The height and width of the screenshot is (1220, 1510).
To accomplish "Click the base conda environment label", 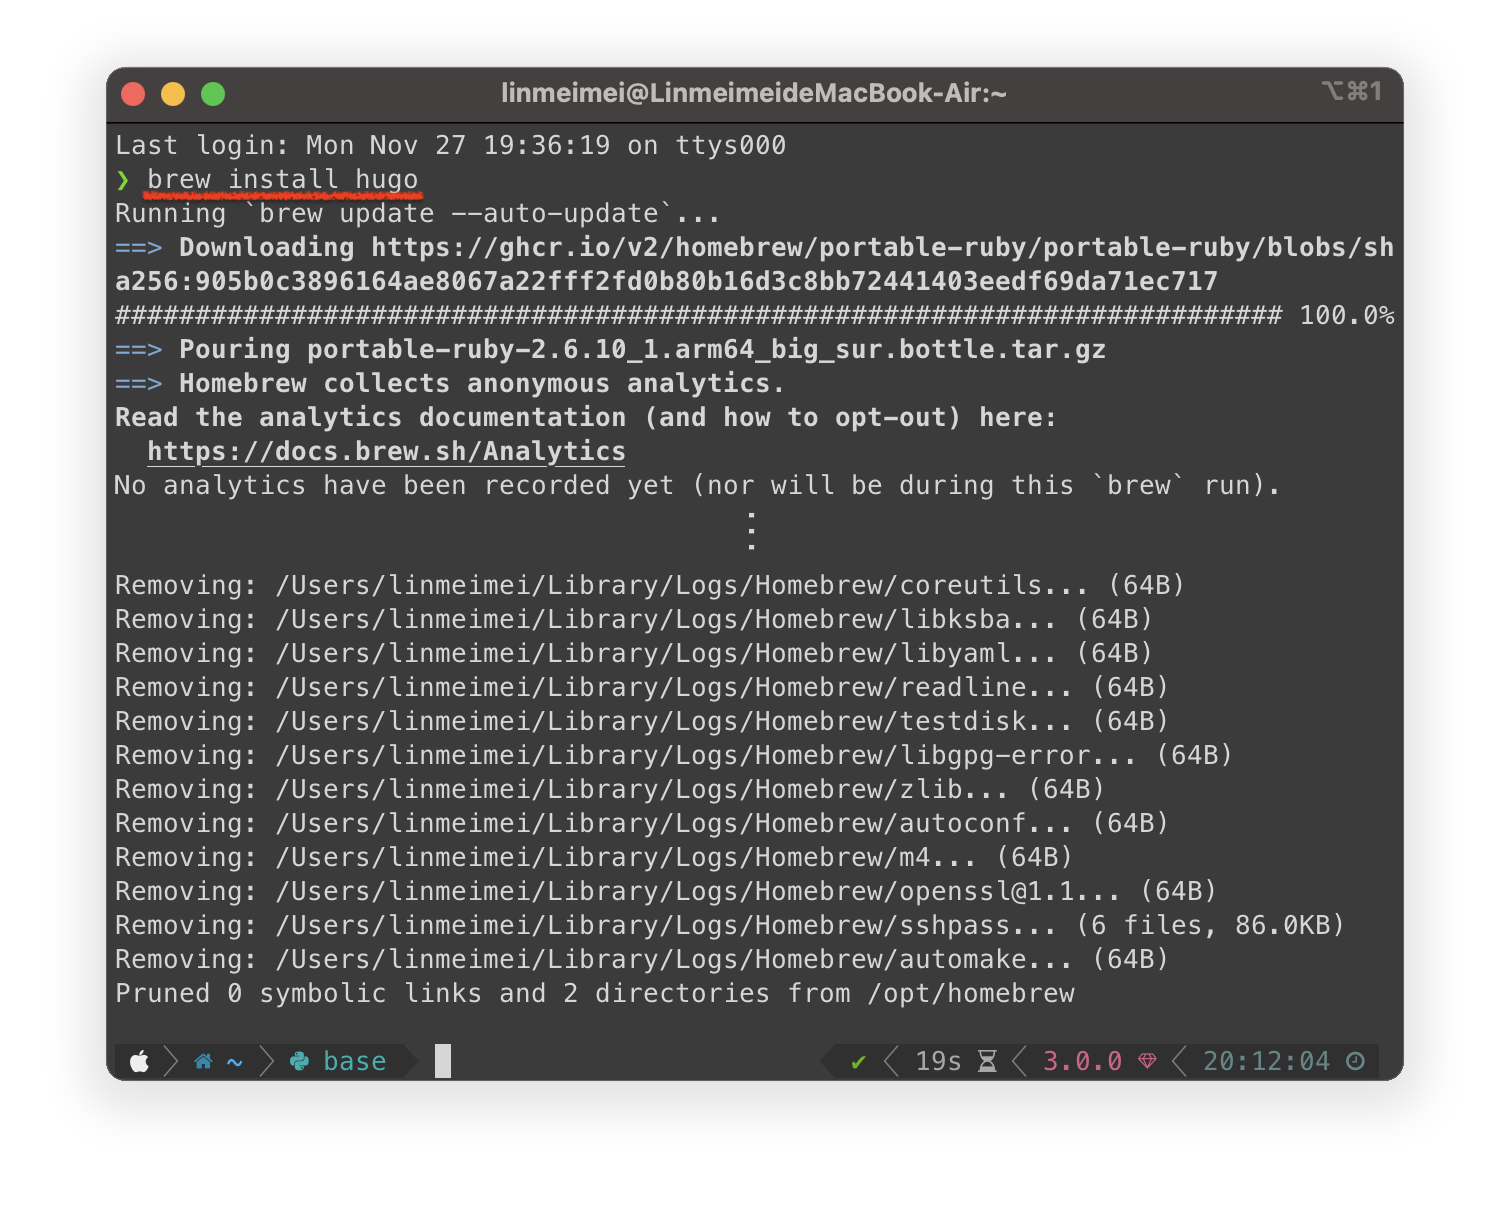I will pyautogui.click(x=355, y=1061).
